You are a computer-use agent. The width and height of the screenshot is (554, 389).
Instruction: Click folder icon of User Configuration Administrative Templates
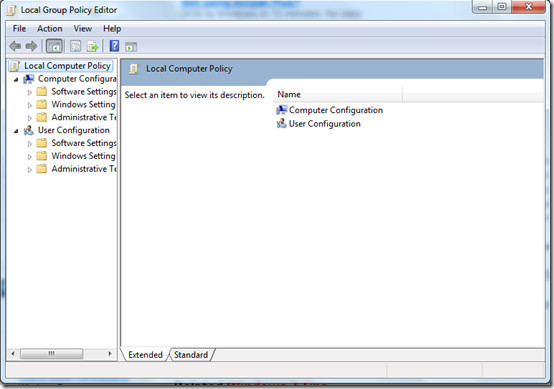pos(42,169)
